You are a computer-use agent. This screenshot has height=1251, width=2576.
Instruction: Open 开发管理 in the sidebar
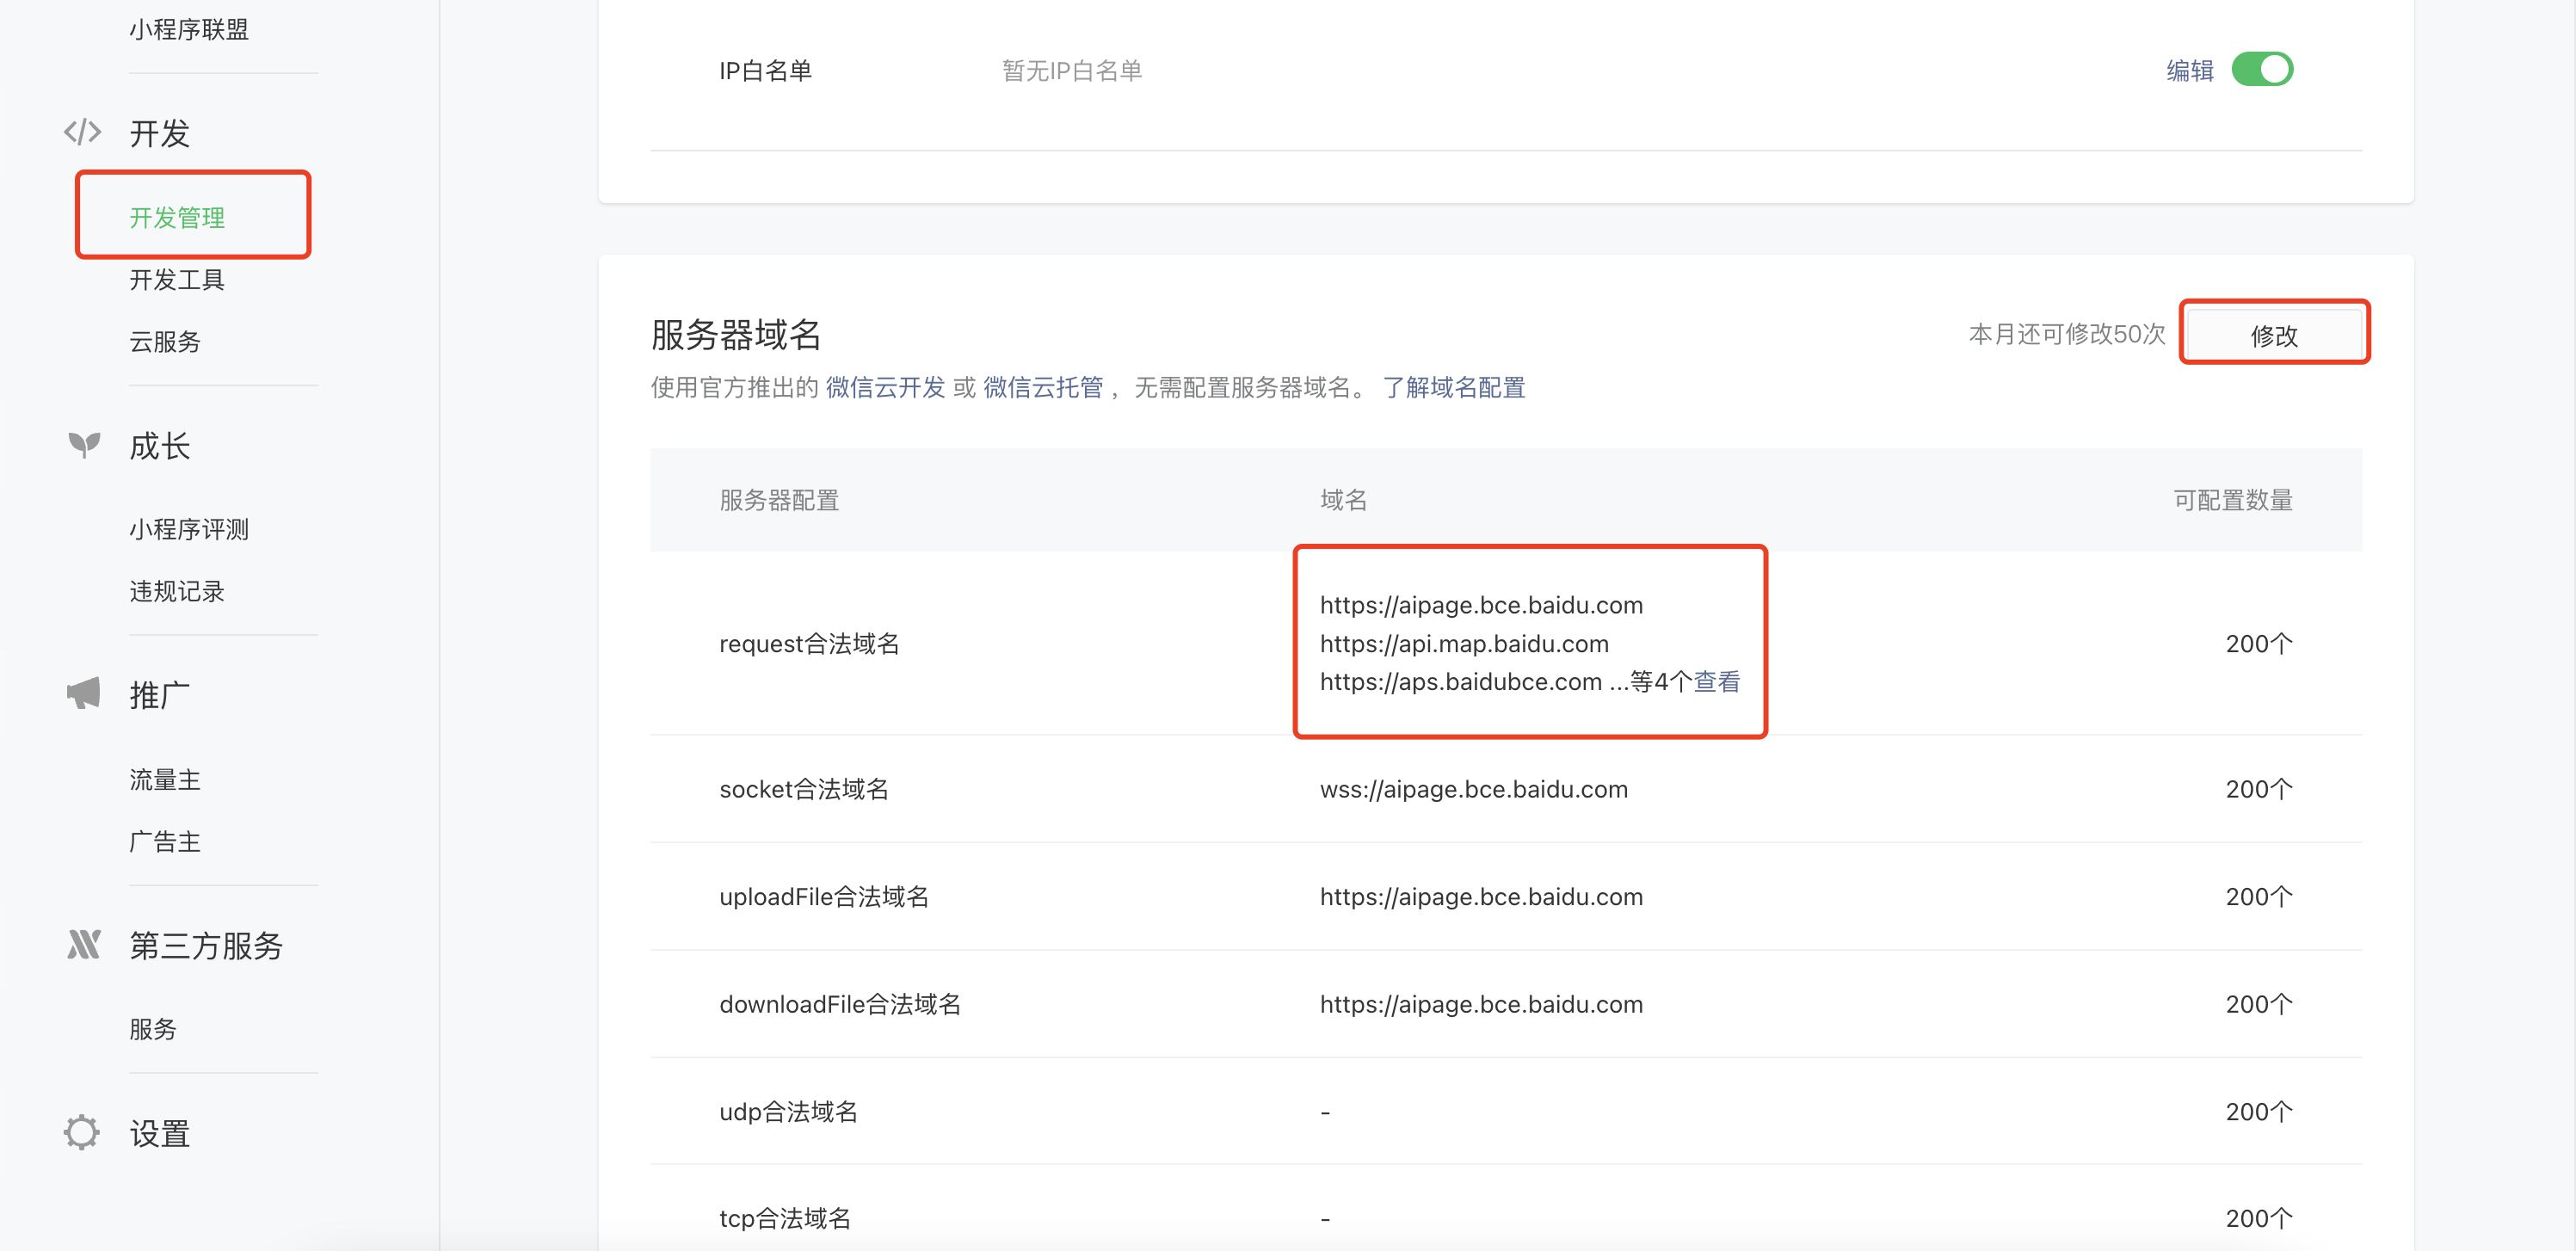tap(177, 217)
